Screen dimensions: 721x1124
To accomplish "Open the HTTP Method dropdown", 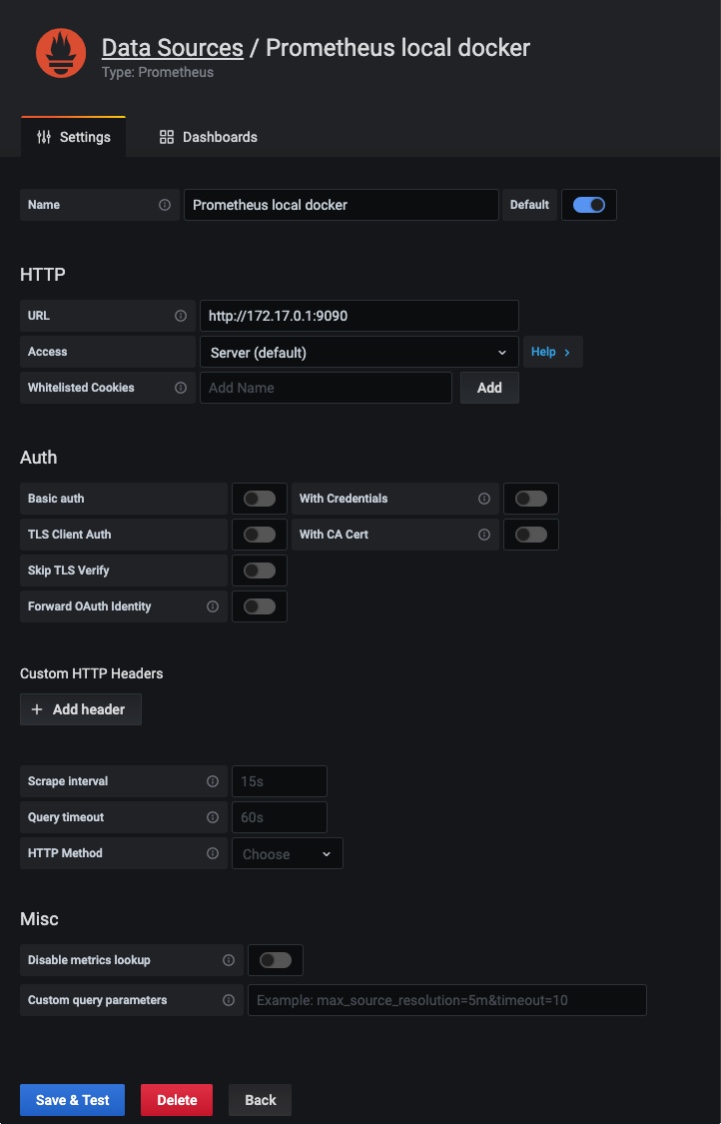I will [x=287, y=854].
